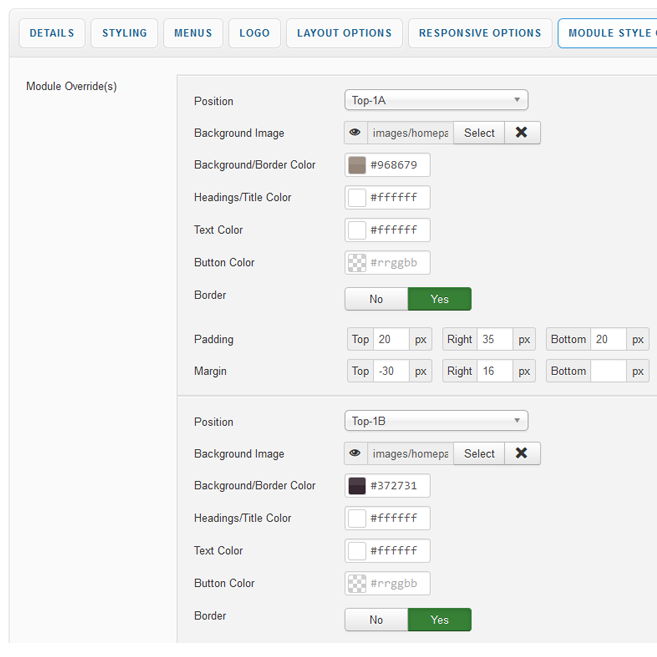Open the Top-1B Position dropdown

coord(436,421)
